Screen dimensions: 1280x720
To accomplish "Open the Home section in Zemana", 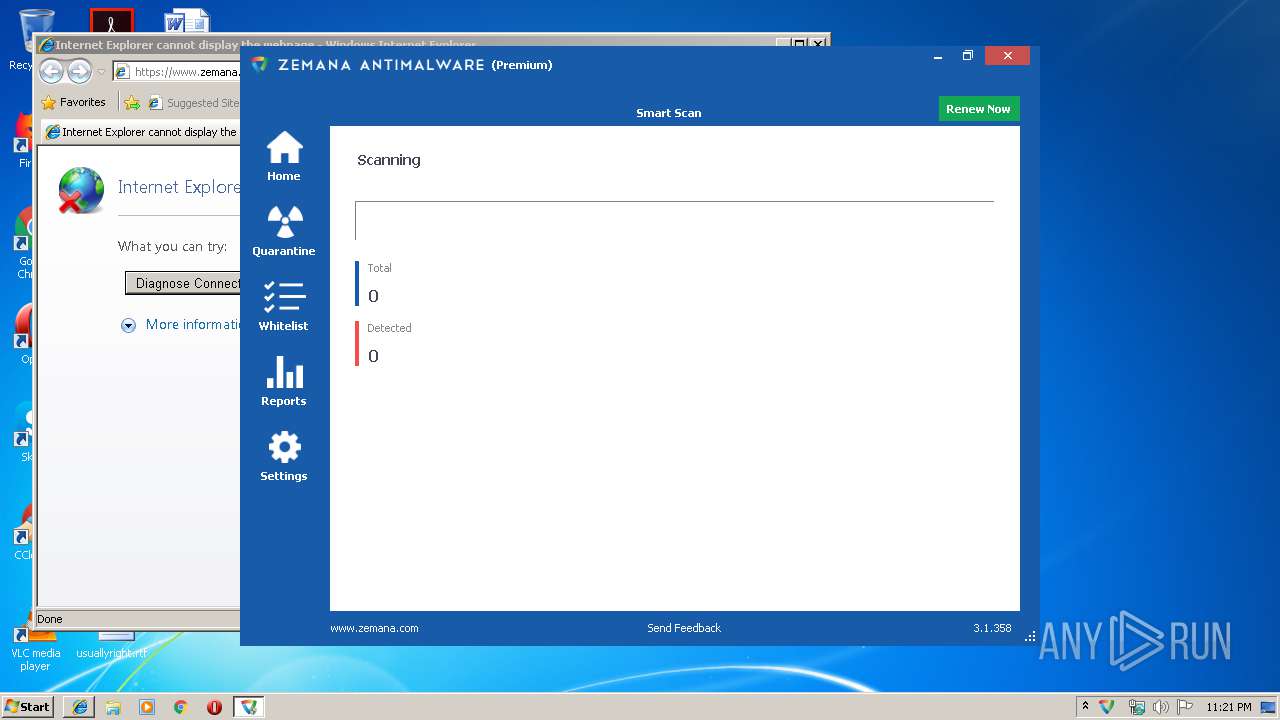I will [x=284, y=157].
